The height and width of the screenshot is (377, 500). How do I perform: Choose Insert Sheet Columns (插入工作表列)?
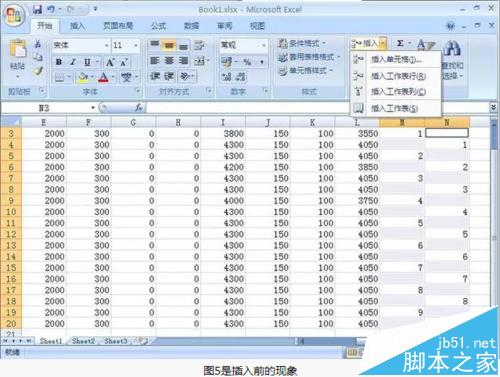(x=396, y=92)
